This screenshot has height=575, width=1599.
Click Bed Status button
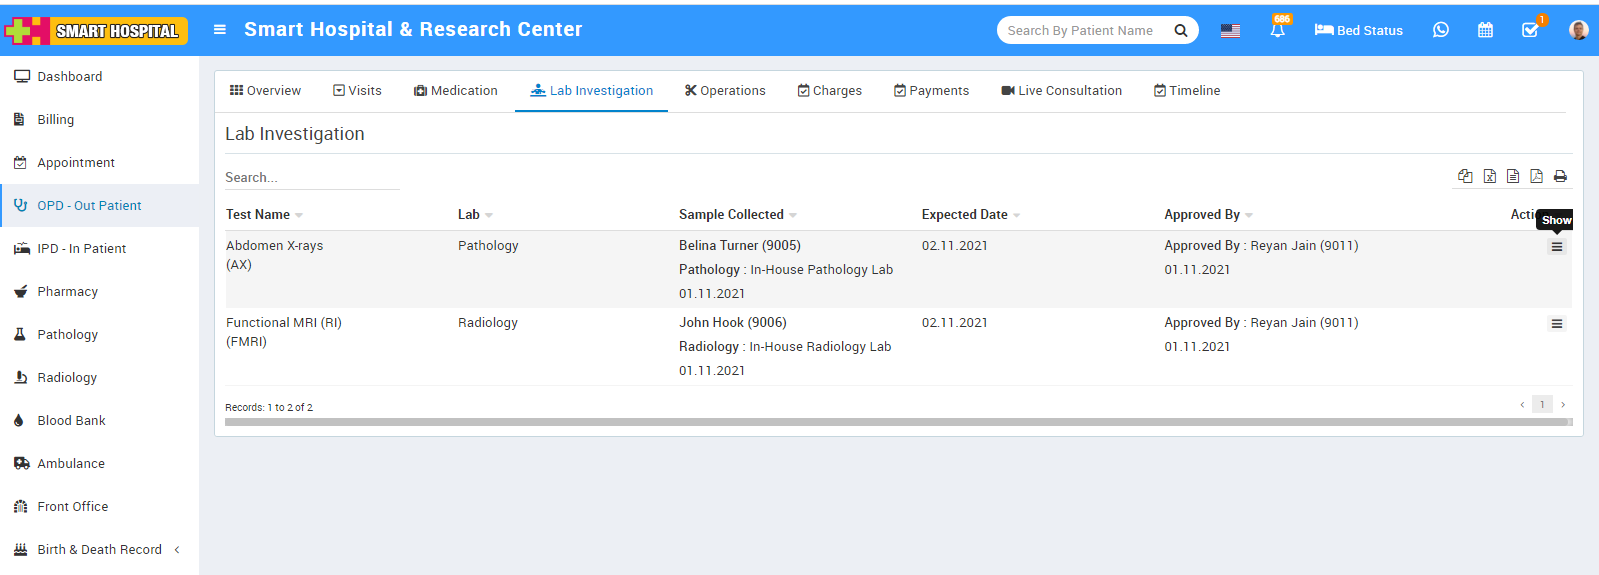point(1358,30)
